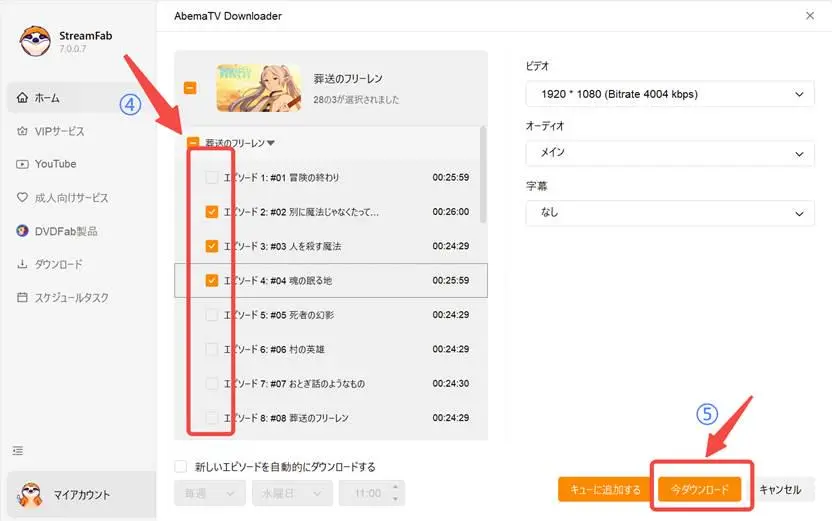Uncheck episode 2 #02 checkbox
Image resolution: width=832 pixels, height=521 pixels.
pyautogui.click(x=212, y=212)
